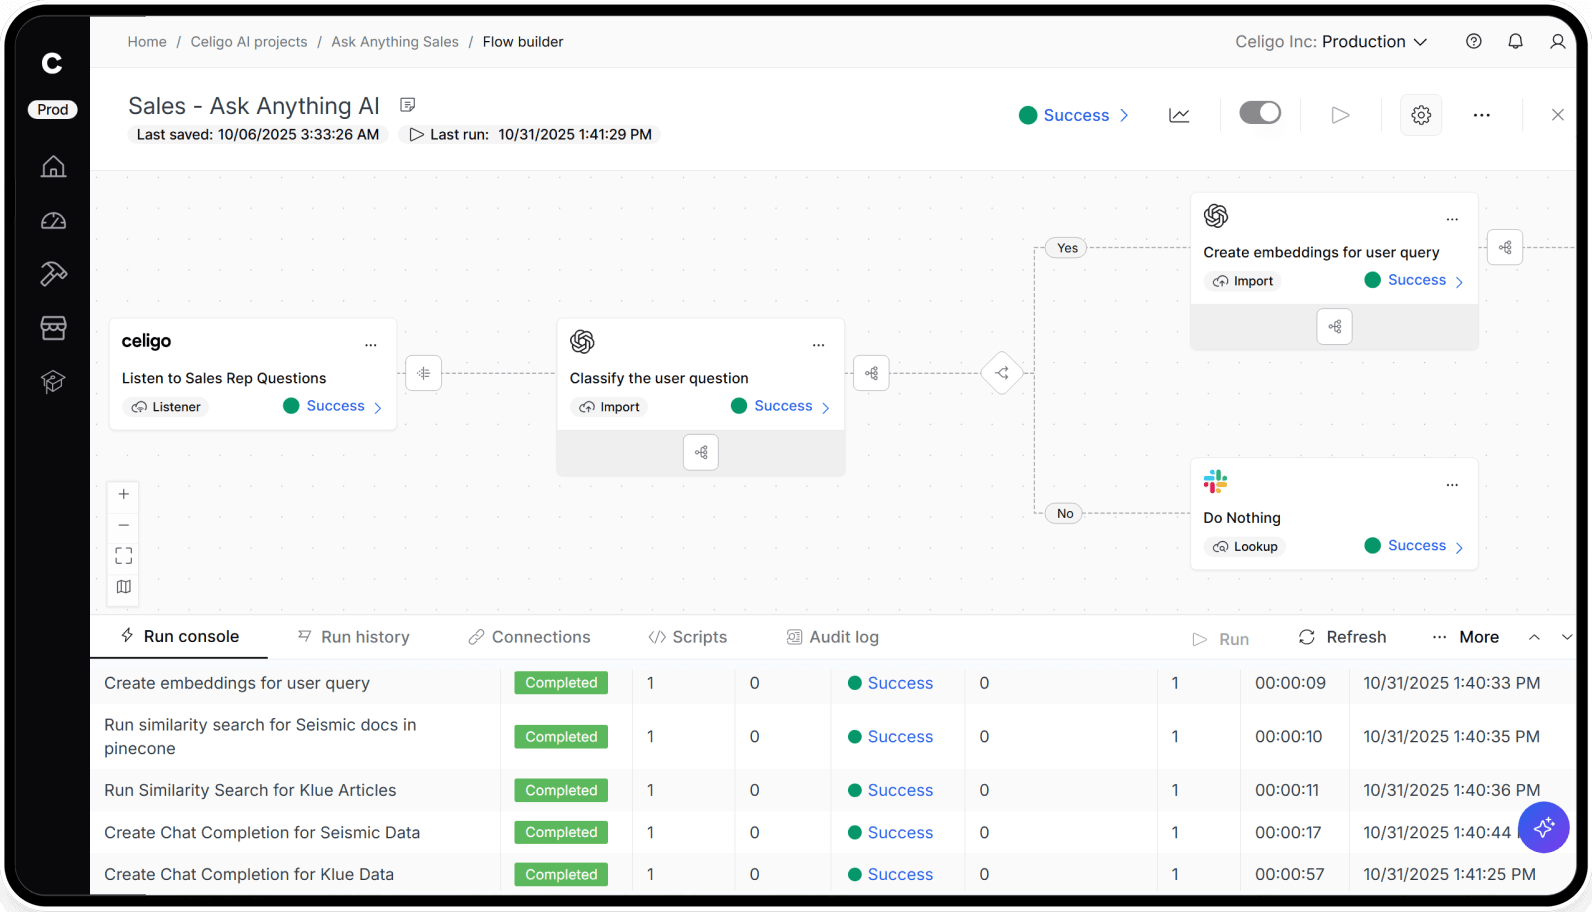Click the notifications bell icon
This screenshot has height=913, width=1592.
[x=1515, y=42]
